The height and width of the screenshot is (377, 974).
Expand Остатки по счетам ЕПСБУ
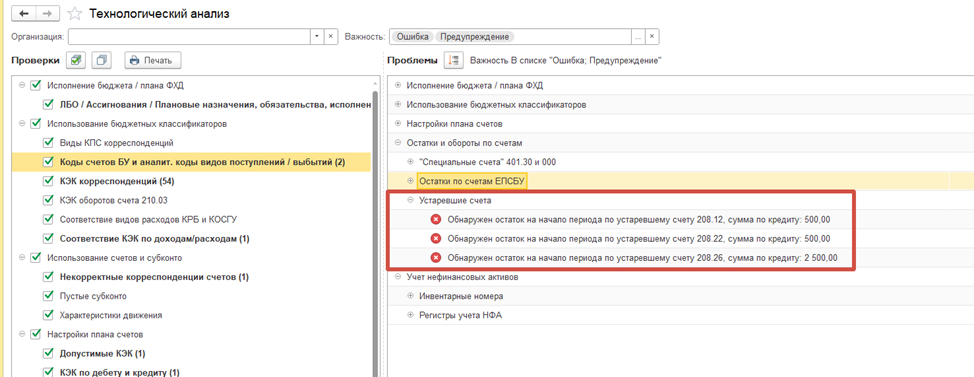pos(410,181)
